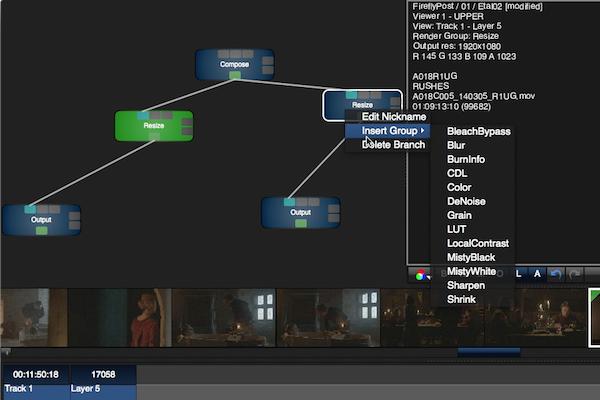Image resolution: width=600 pixels, height=400 pixels.
Task: Select thumbnail of woman in red dress
Action: coord(120,318)
